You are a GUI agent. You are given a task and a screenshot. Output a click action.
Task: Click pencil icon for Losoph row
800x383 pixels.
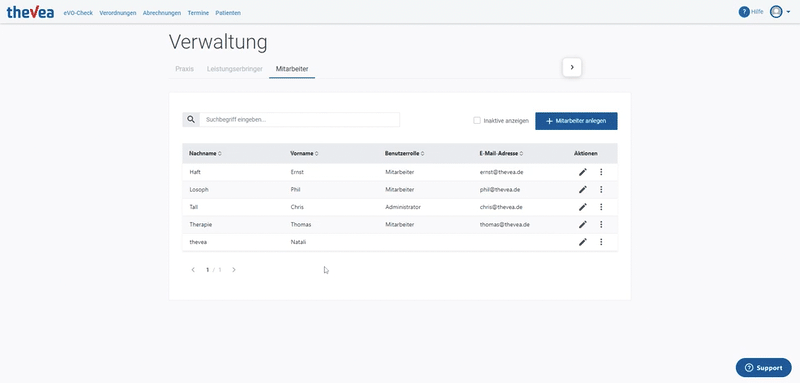[583, 189]
